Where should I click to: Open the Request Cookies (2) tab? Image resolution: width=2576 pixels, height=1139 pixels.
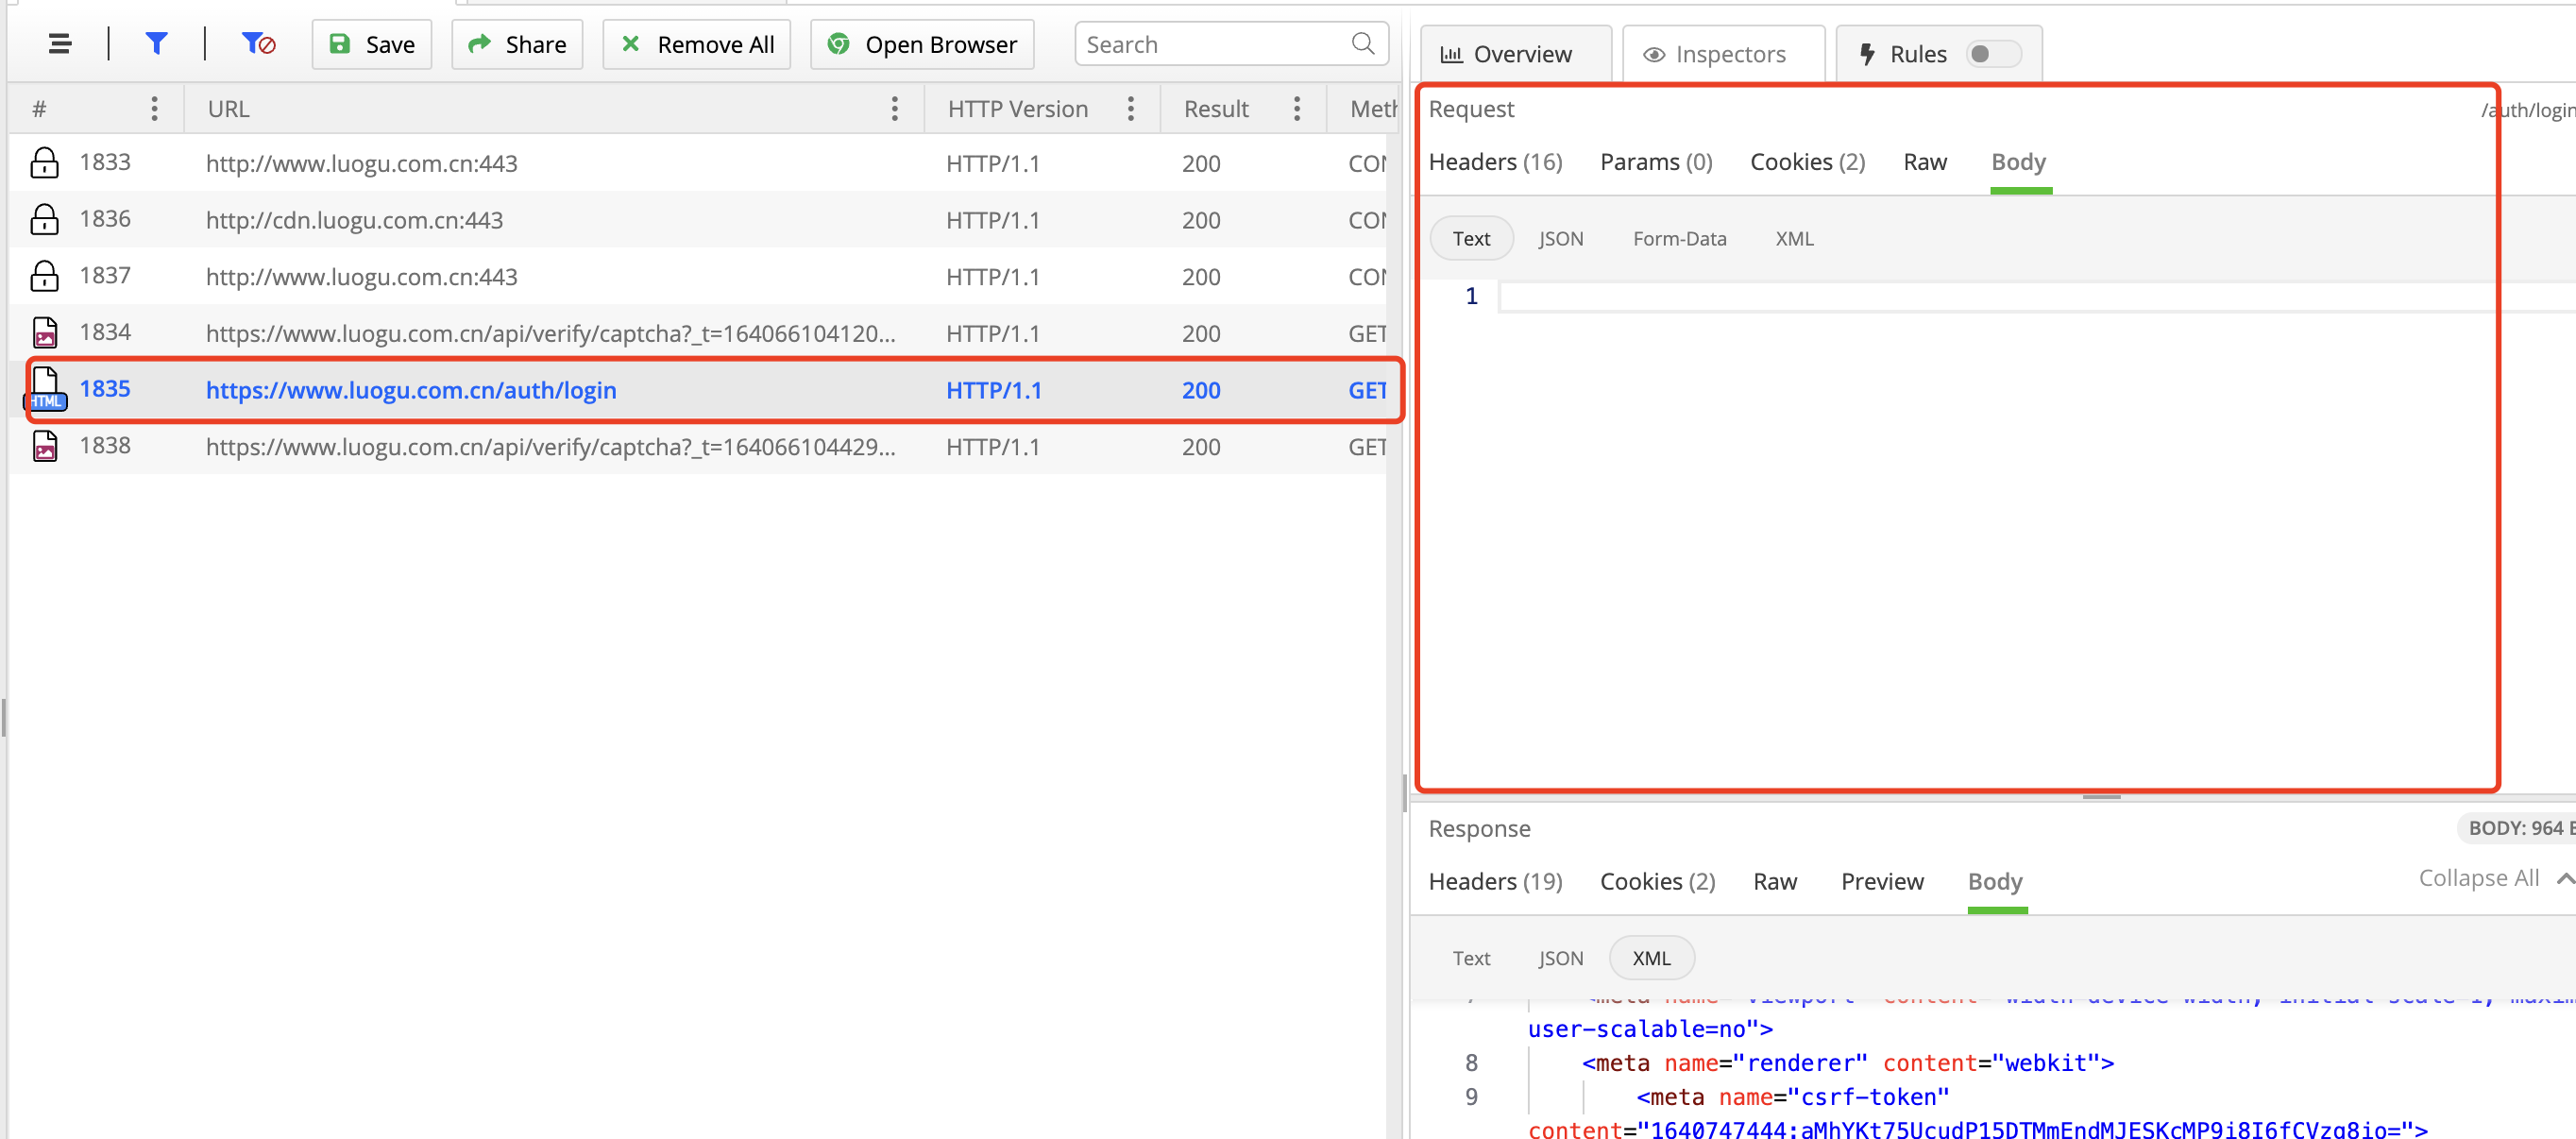(x=1806, y=162)
